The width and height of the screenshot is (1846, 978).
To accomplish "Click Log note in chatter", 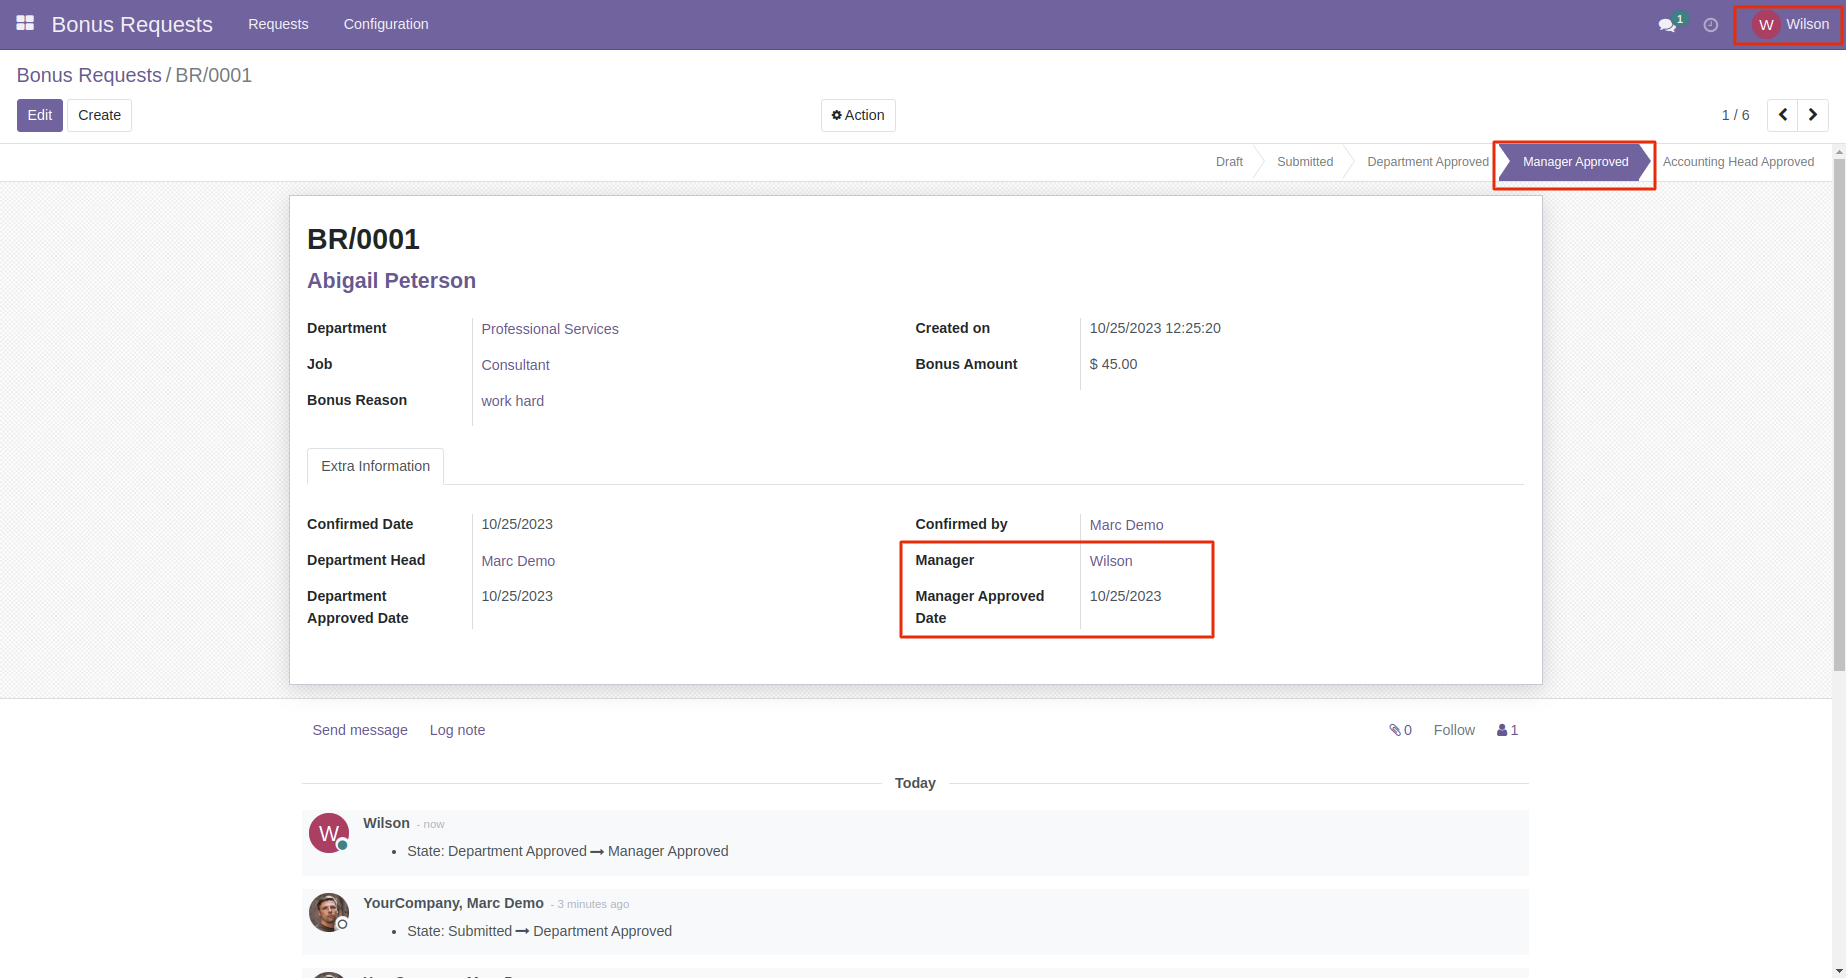I will tap(457, 730).
